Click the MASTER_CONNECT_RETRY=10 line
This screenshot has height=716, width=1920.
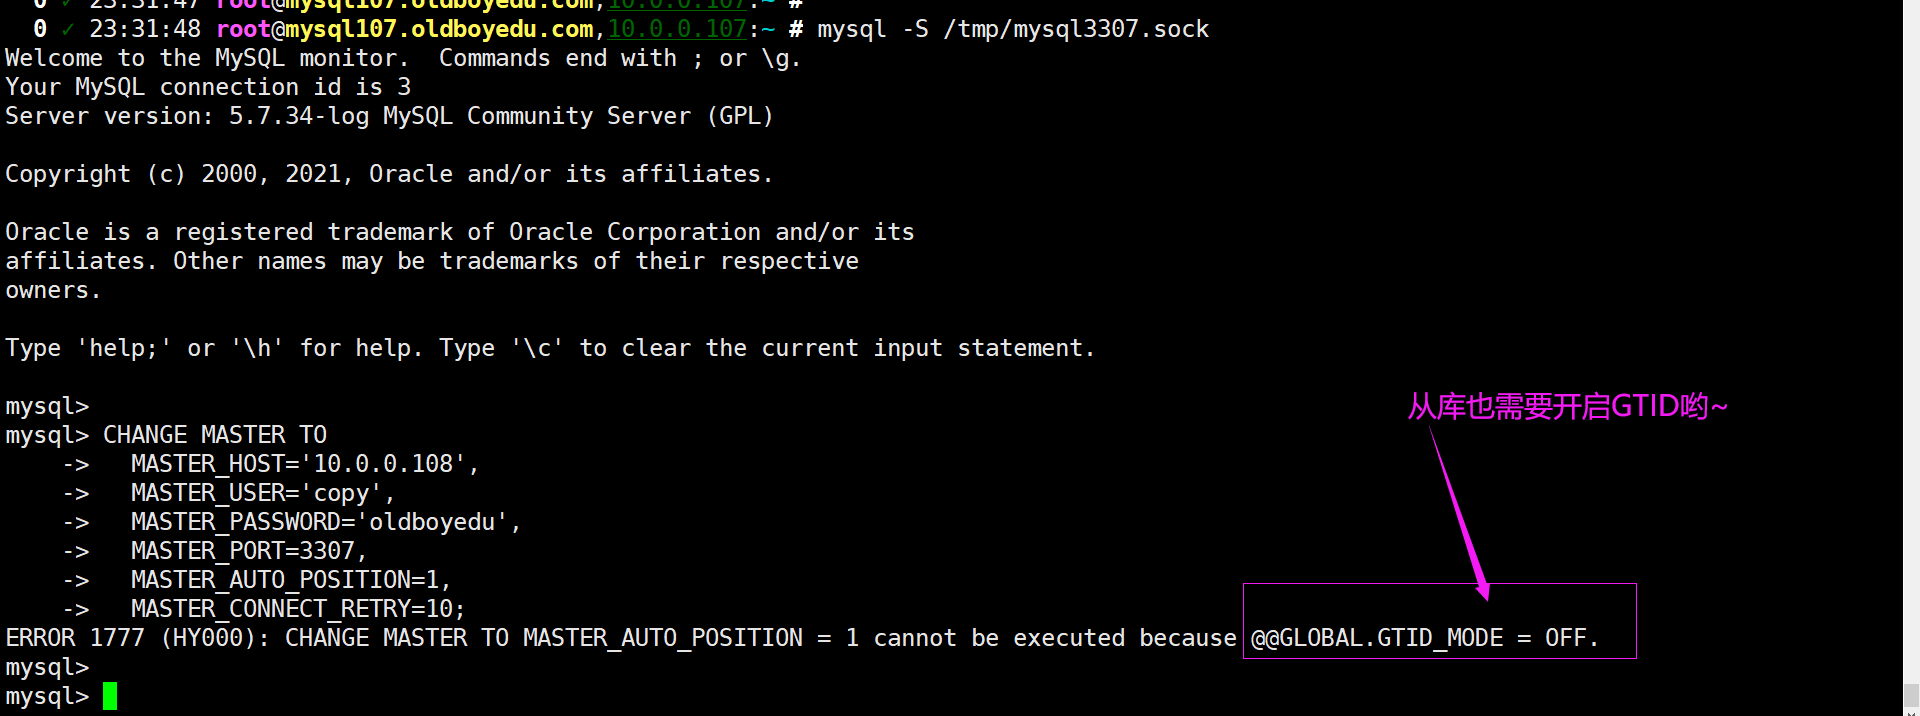coord(297,609)
